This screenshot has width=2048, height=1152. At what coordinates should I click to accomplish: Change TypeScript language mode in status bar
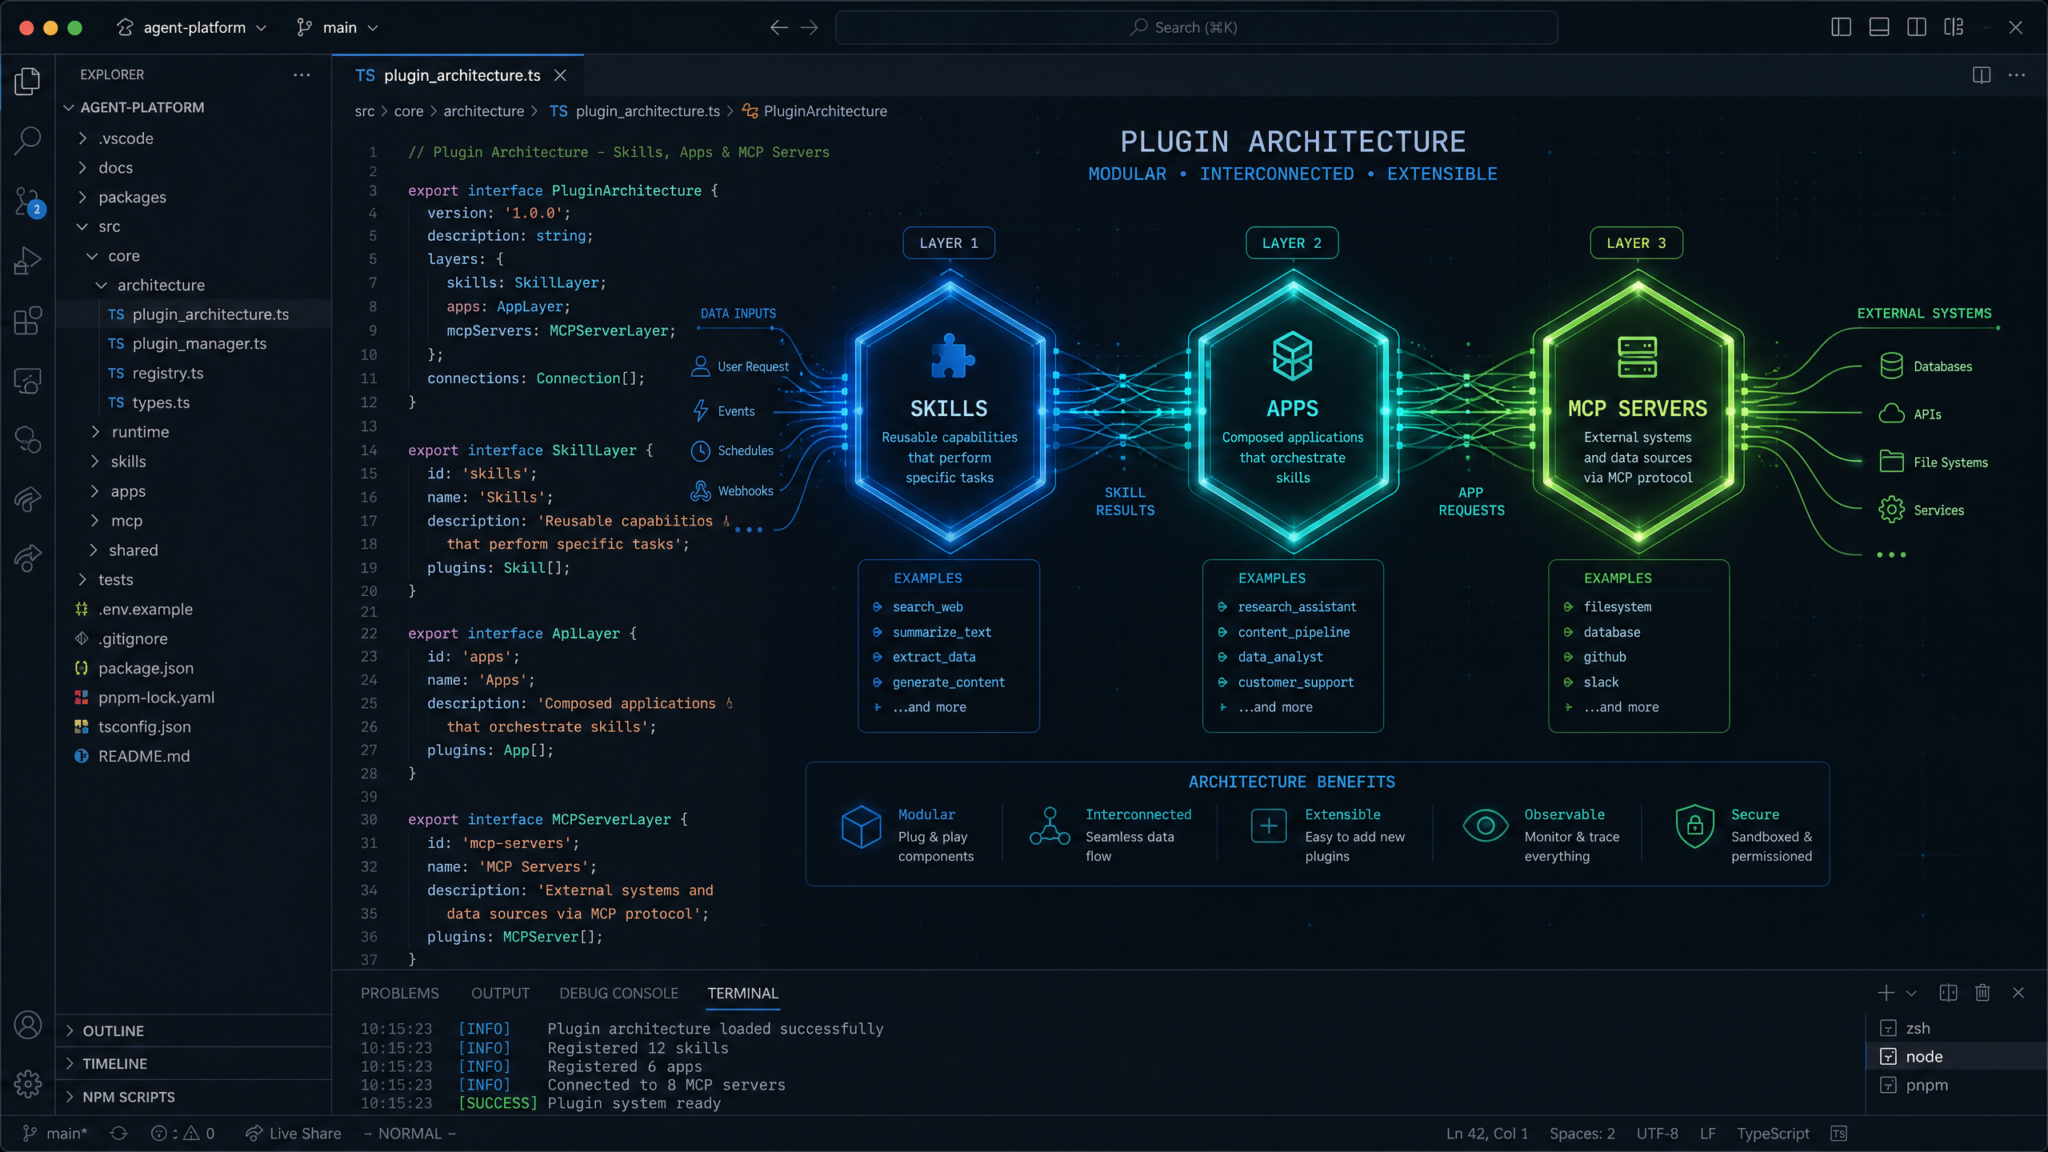point(1772,1133)
